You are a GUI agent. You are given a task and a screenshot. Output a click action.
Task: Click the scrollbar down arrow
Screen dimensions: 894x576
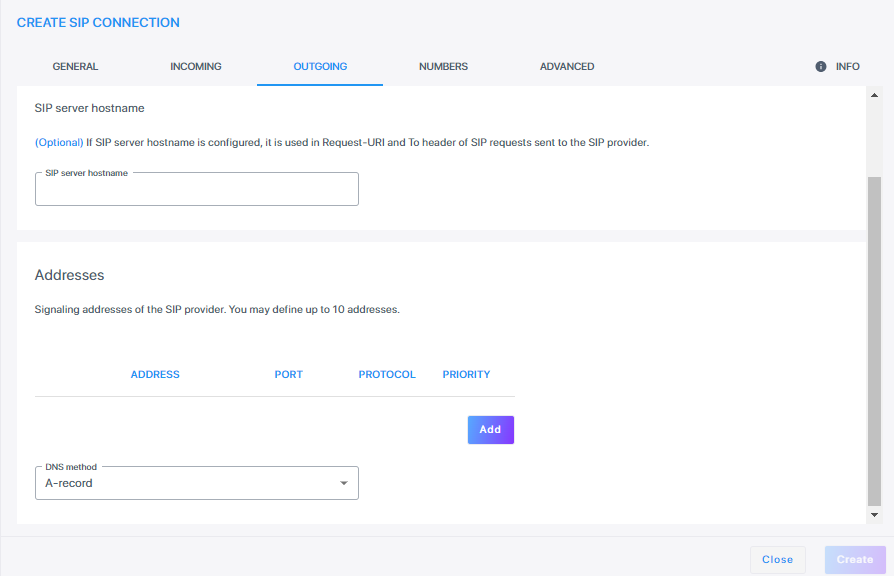coord(874,515)
